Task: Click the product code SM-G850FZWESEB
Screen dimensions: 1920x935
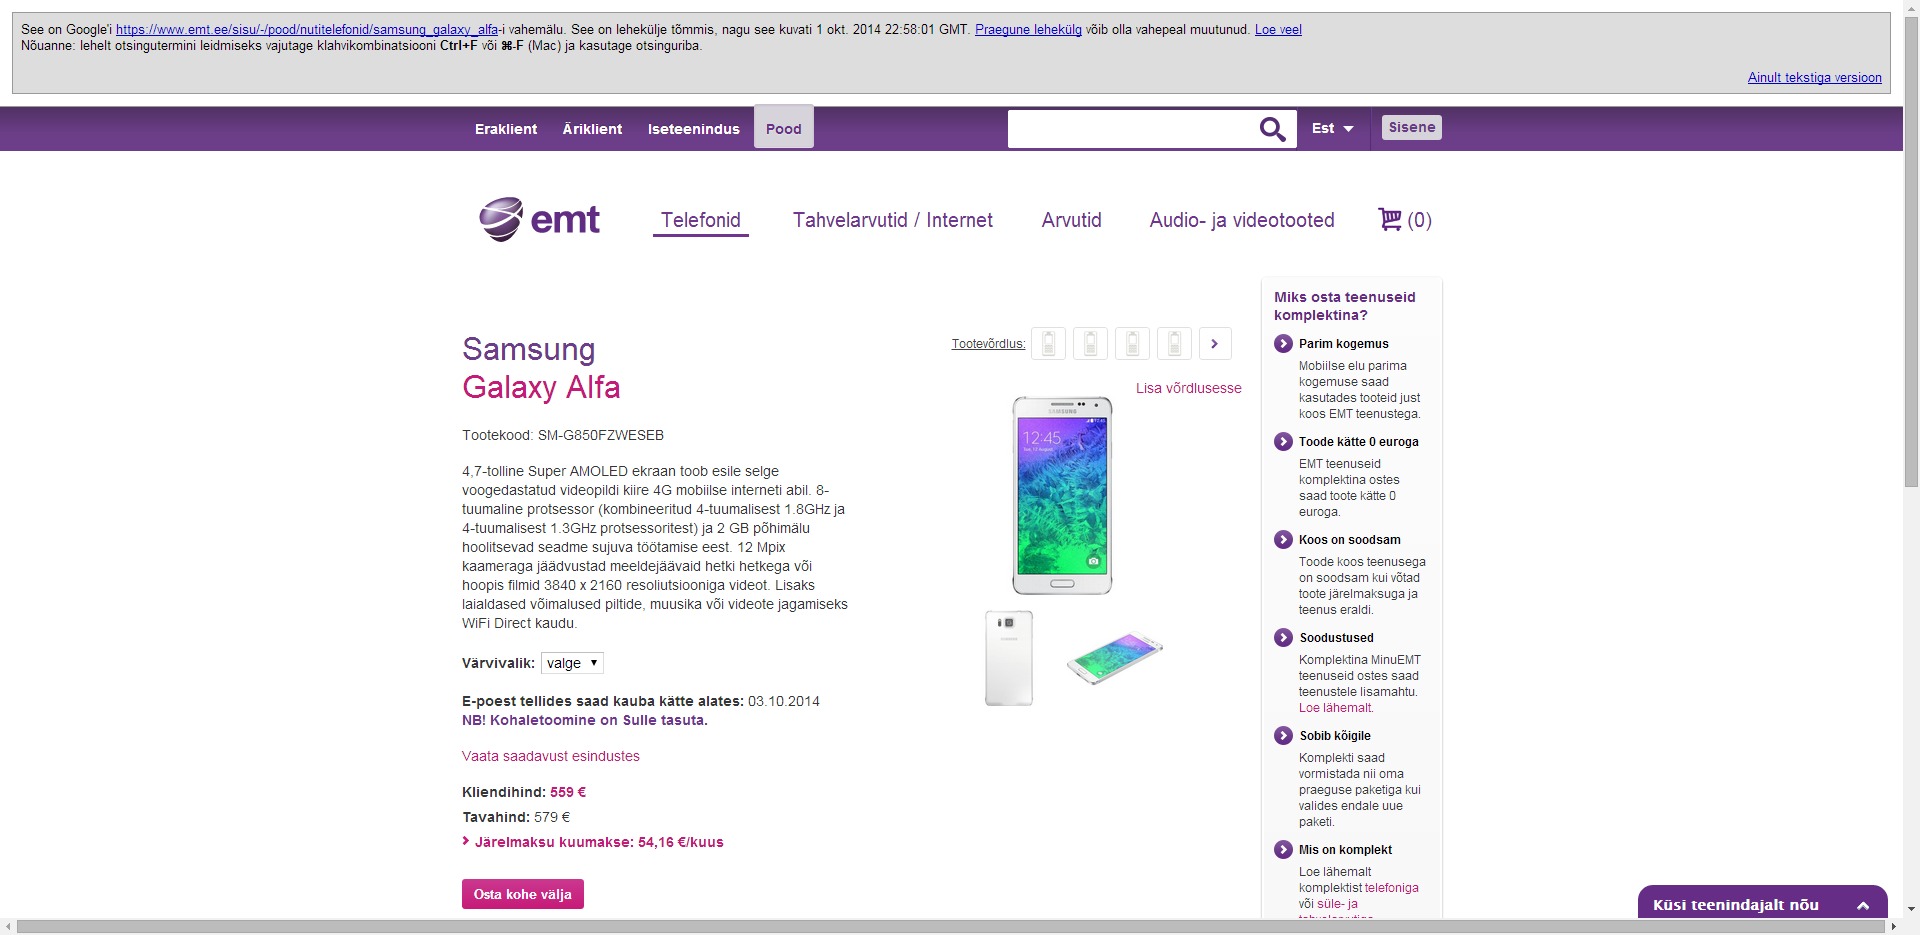Action: [601, 435]
